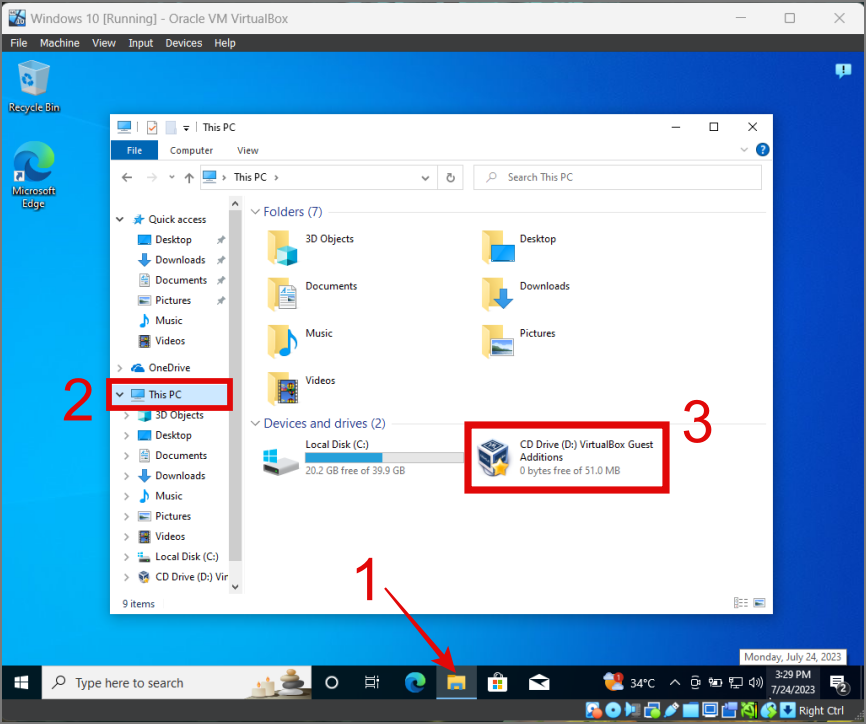This screenshot has width=866, height=724.
Task: Customize Quick Access Toolbar dropdown arrow
Action: coord(186,128)
